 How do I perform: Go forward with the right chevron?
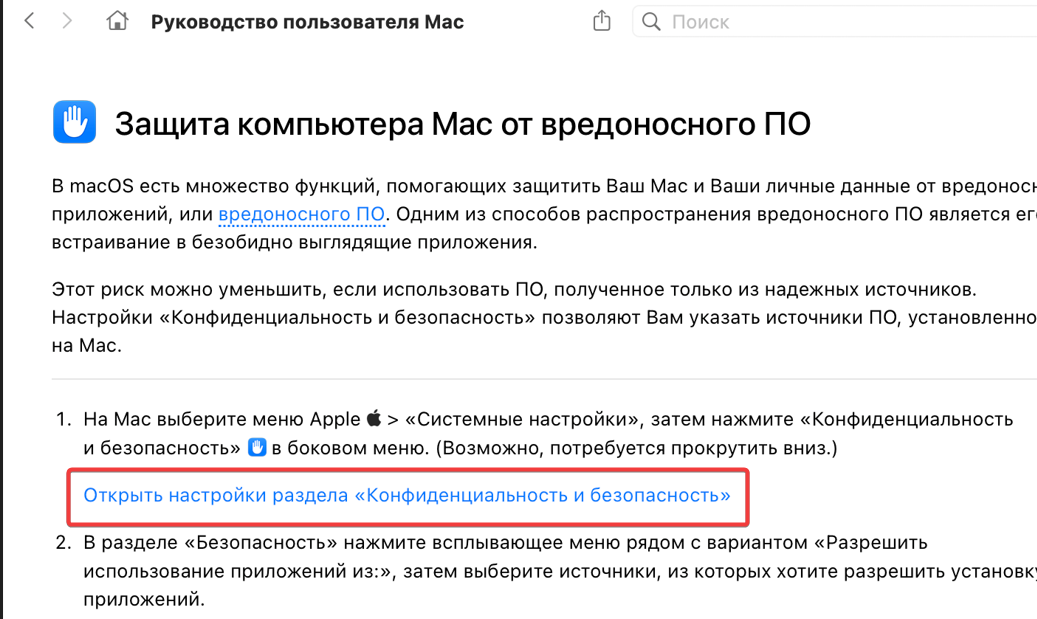click(67, 21)
